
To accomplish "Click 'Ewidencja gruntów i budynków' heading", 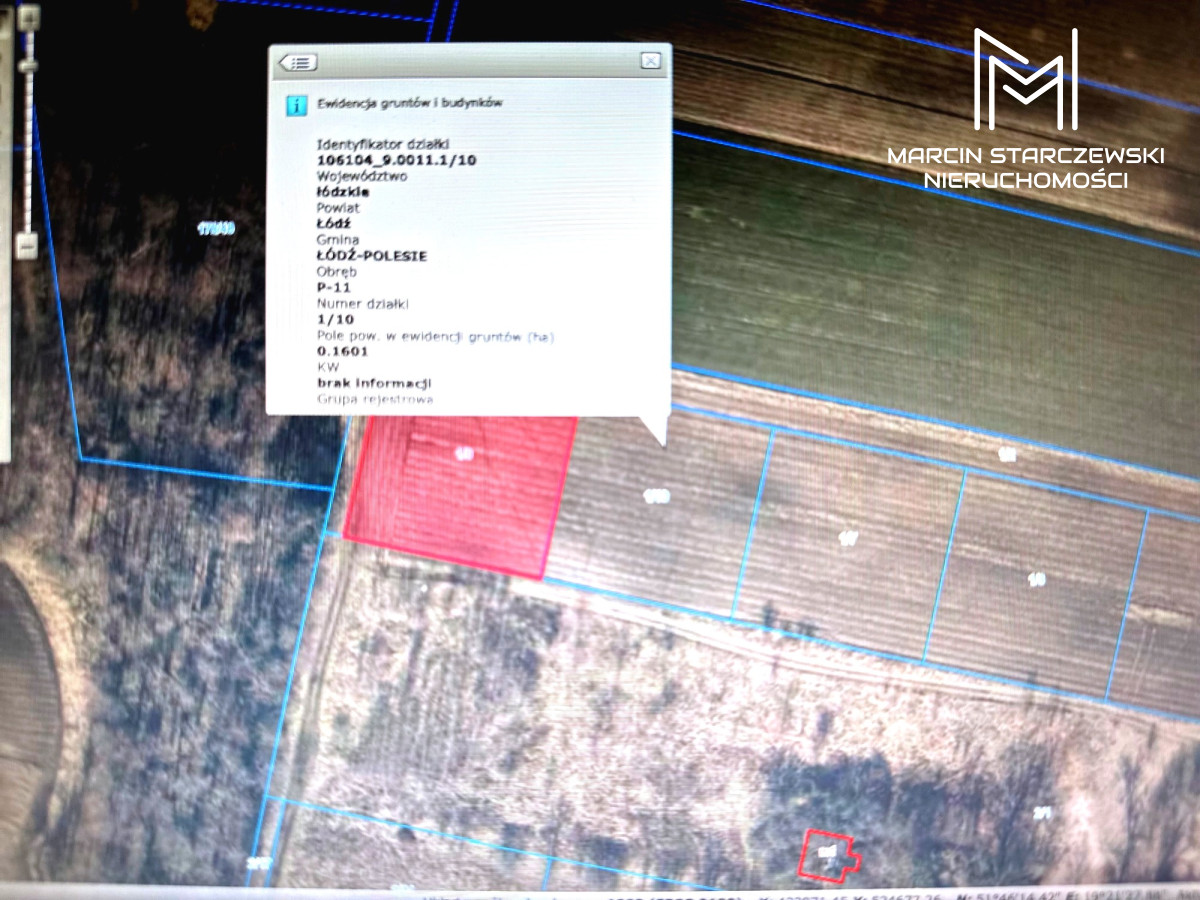I will tap(410, 103).
